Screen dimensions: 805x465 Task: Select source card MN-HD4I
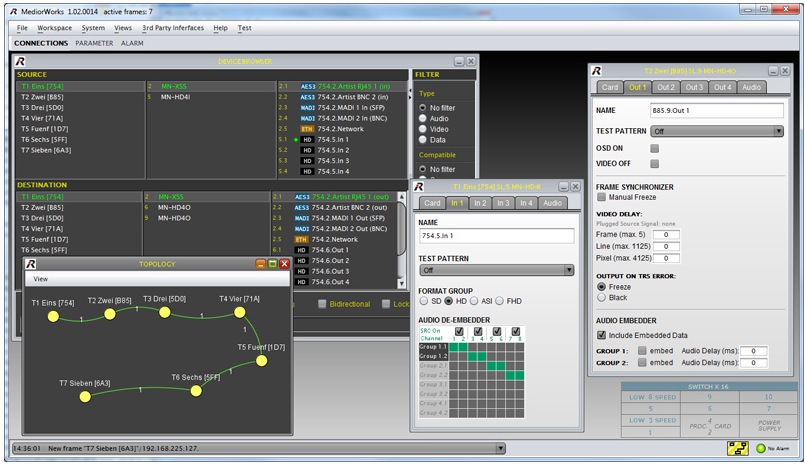pos(176,97)
